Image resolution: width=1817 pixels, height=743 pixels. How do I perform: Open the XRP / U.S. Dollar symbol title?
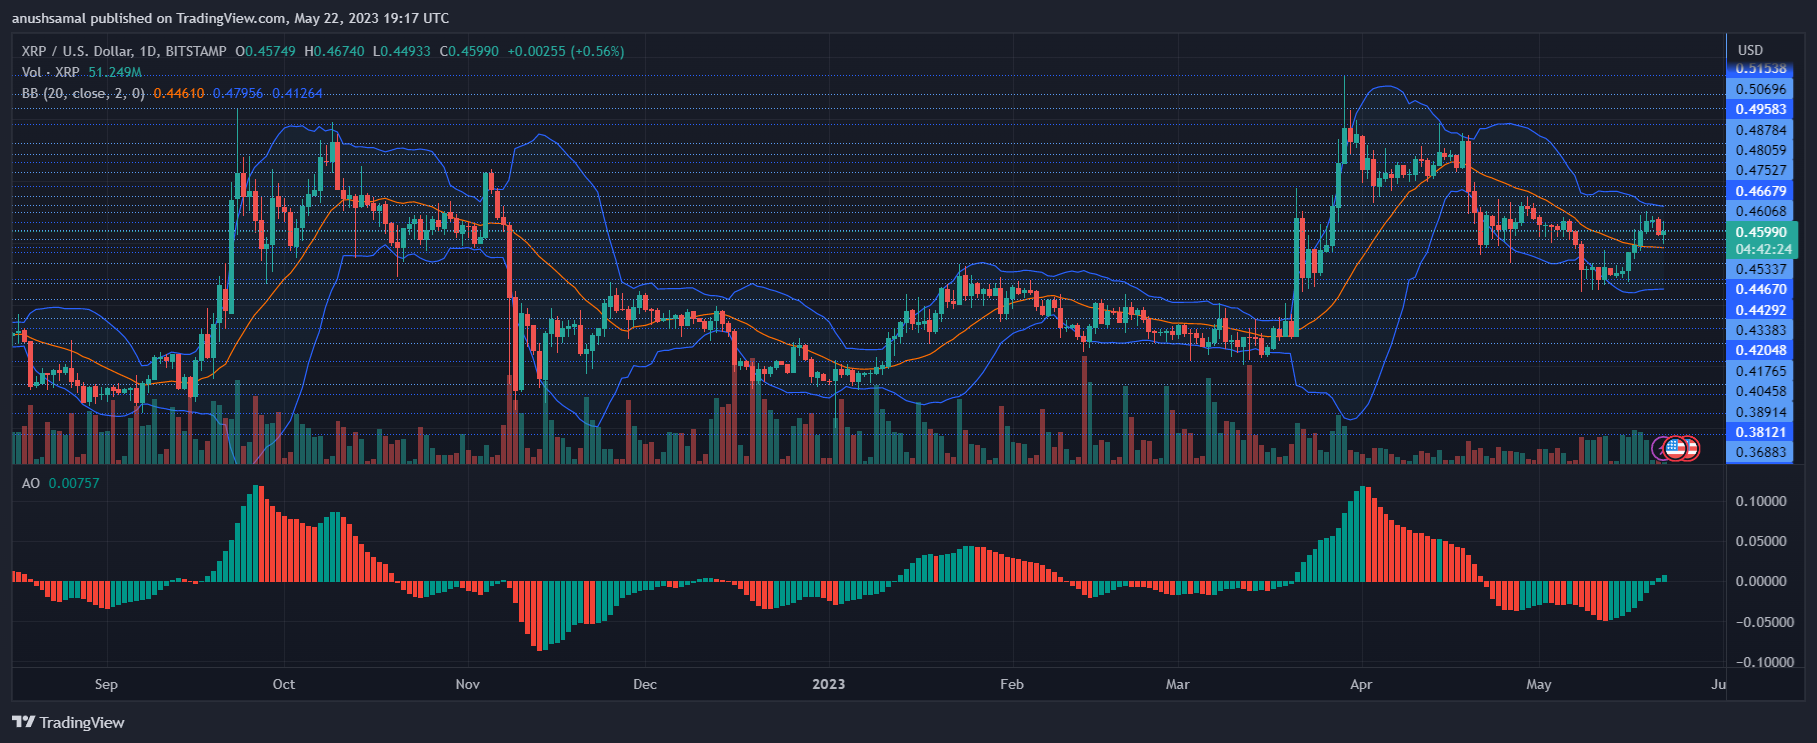(x=124, y=51)
